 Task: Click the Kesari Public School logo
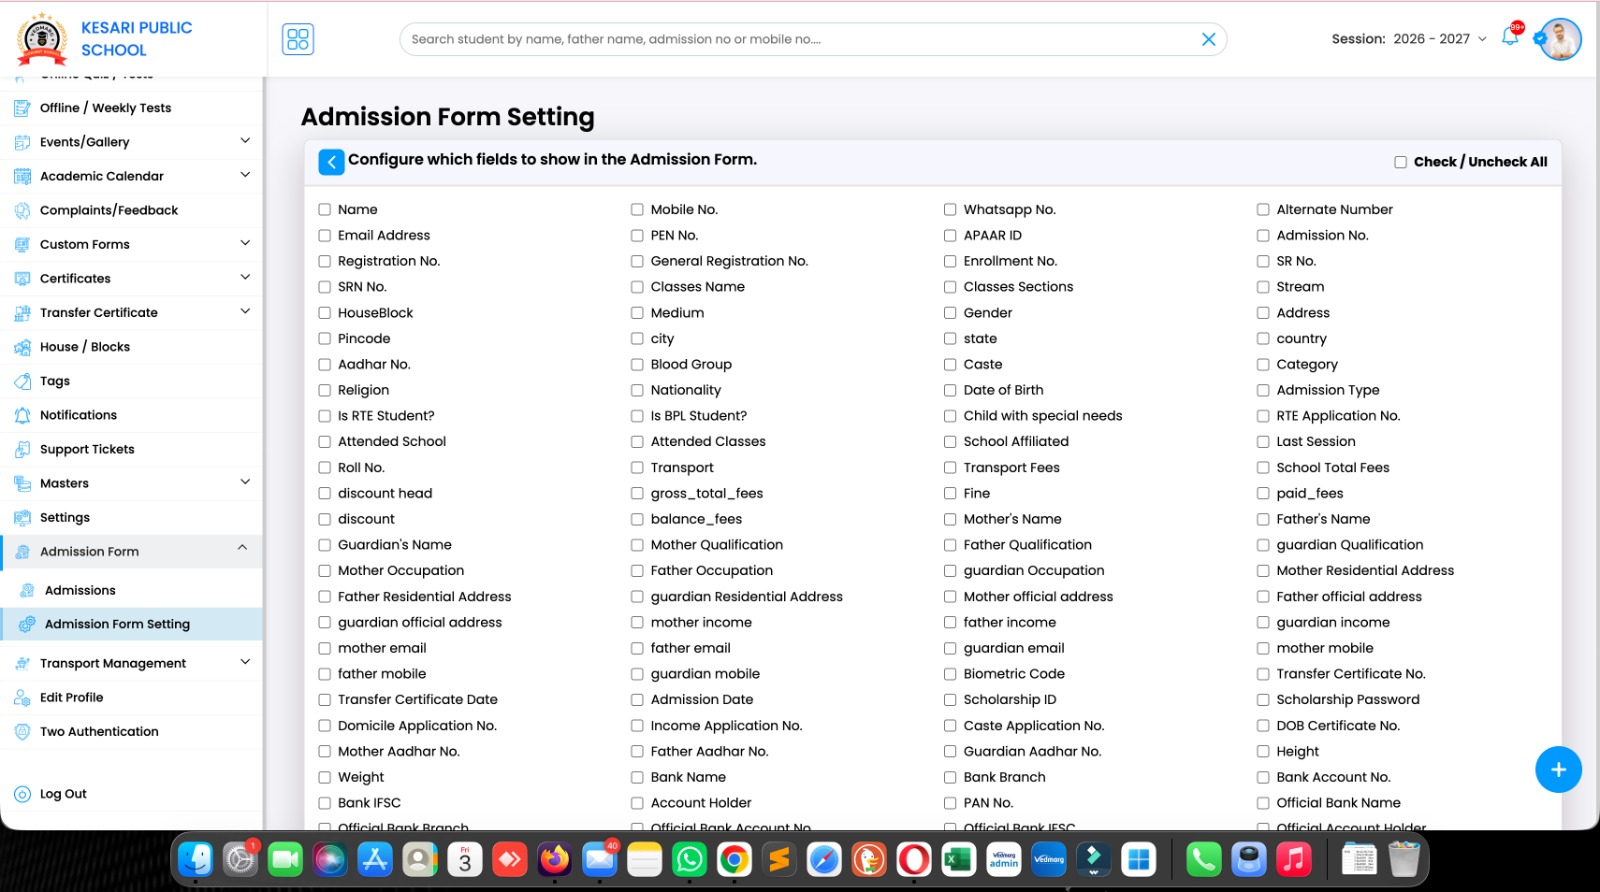[x=42, y=39]
